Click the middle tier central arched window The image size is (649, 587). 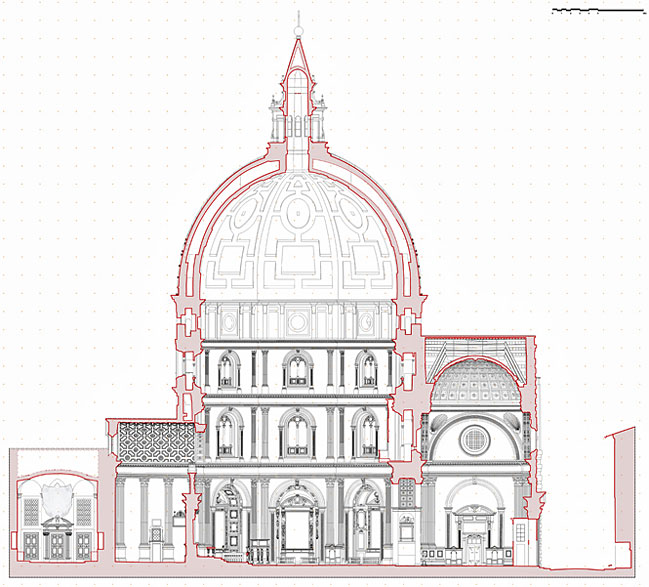pos(298,435)
